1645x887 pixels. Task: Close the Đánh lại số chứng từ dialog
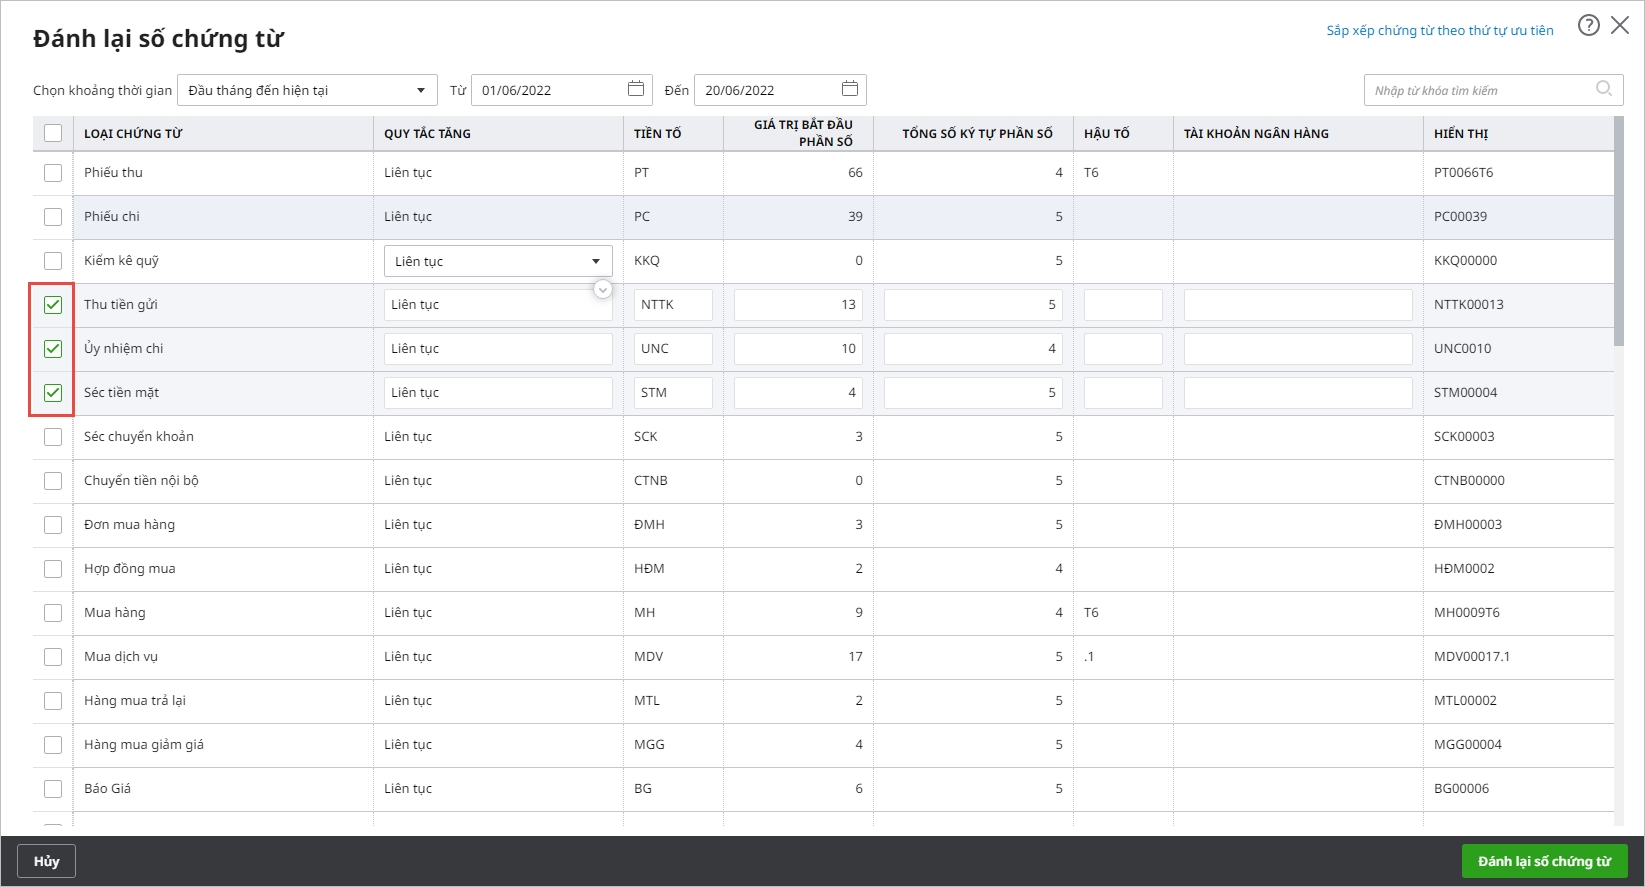coord(1620,26)
